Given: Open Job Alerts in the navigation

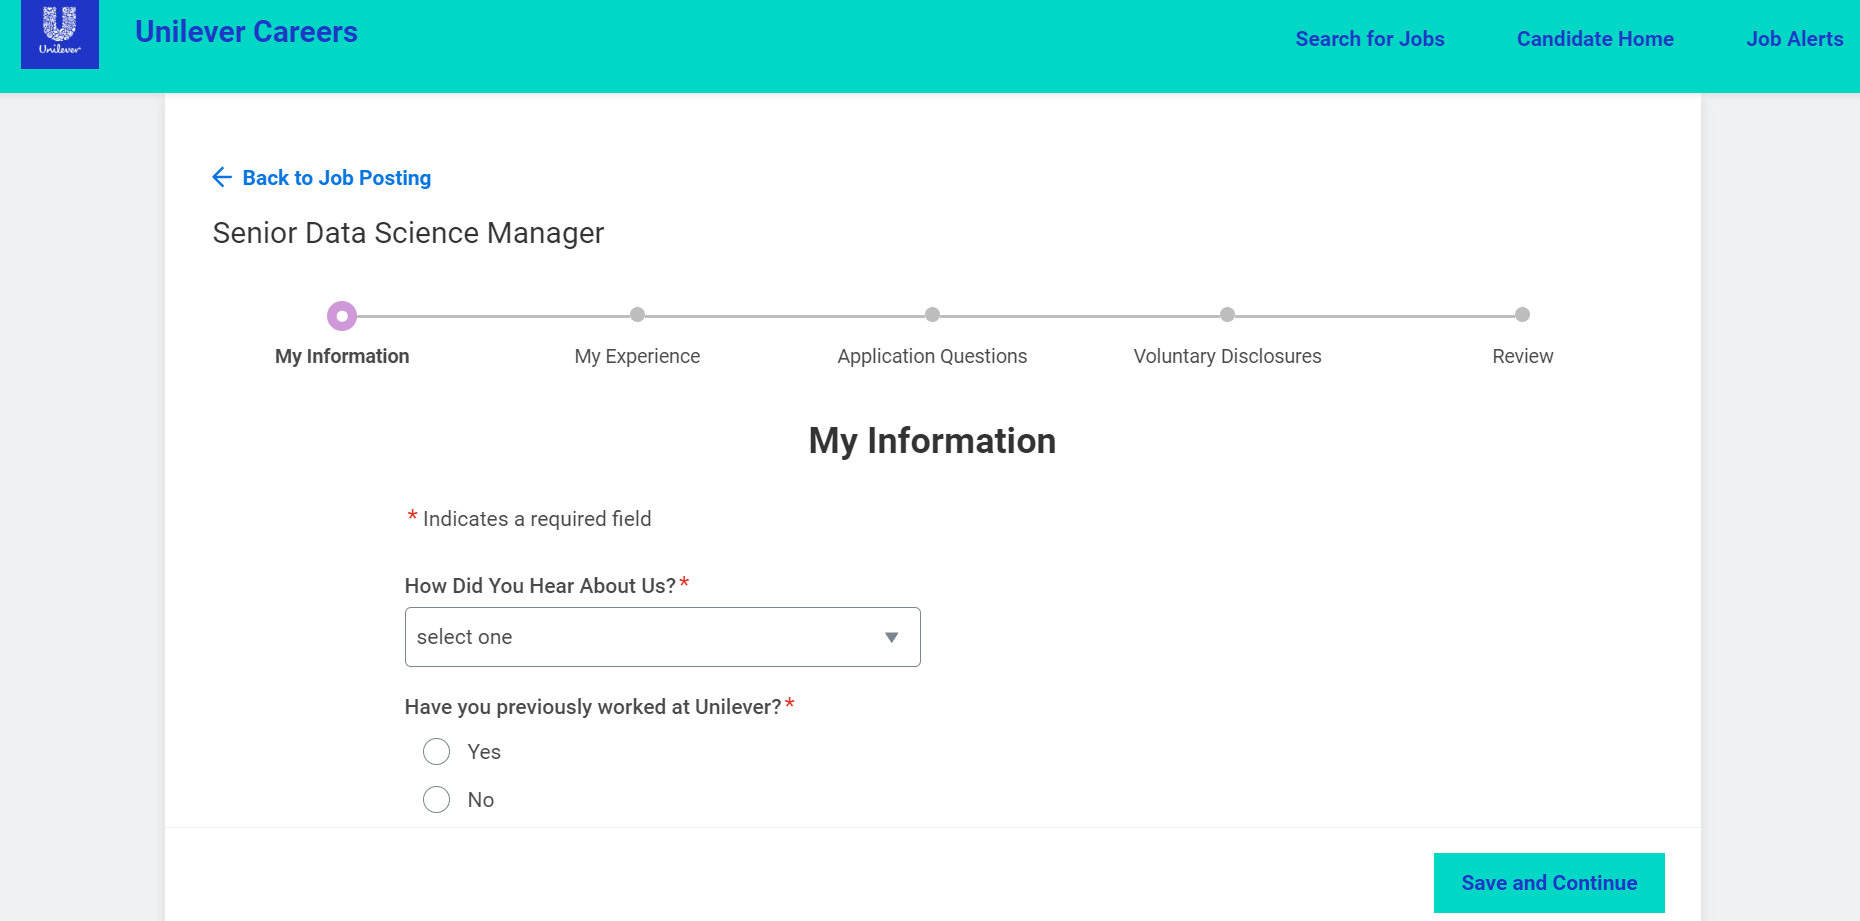Looking at the screenshot, I should pos(1795,39).
